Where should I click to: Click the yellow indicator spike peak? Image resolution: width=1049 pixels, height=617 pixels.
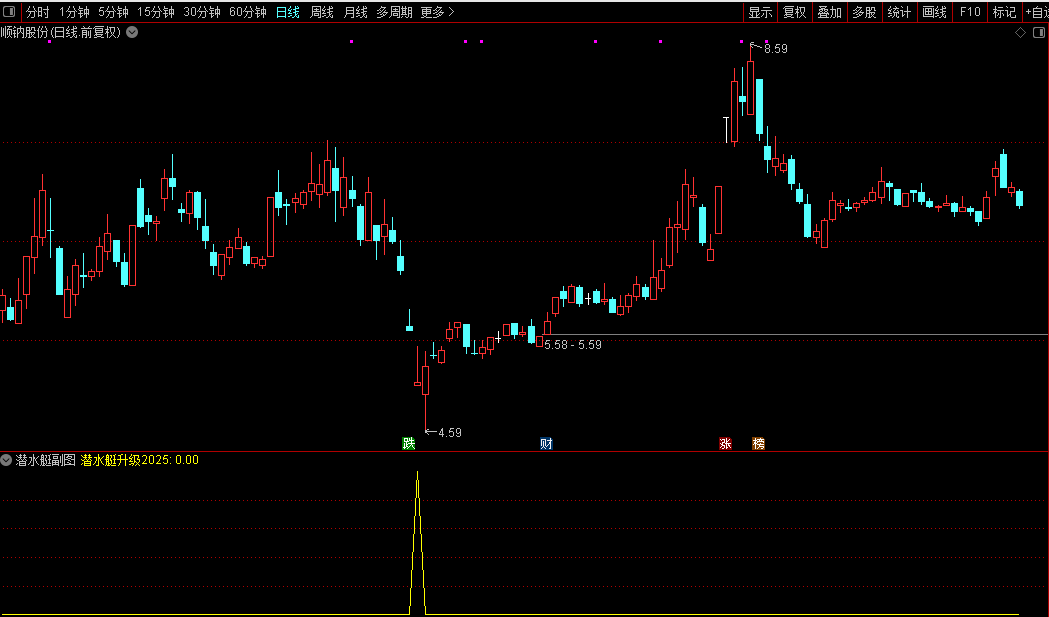tap(417, 474)
